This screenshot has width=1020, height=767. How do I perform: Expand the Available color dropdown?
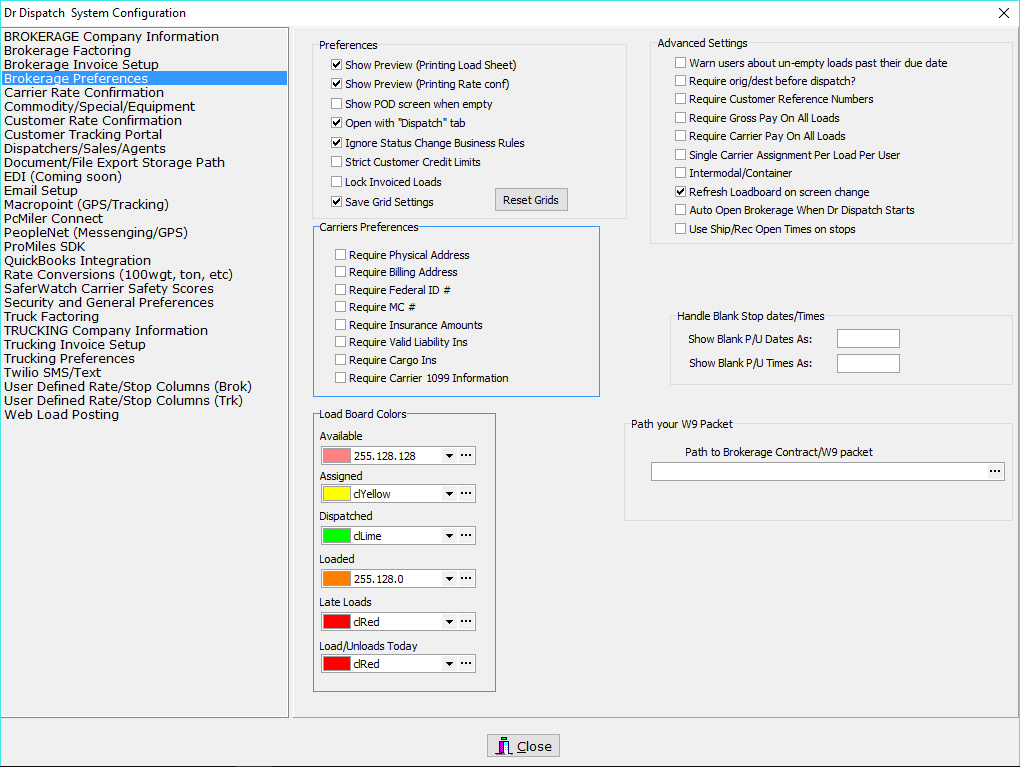point(449,456)
